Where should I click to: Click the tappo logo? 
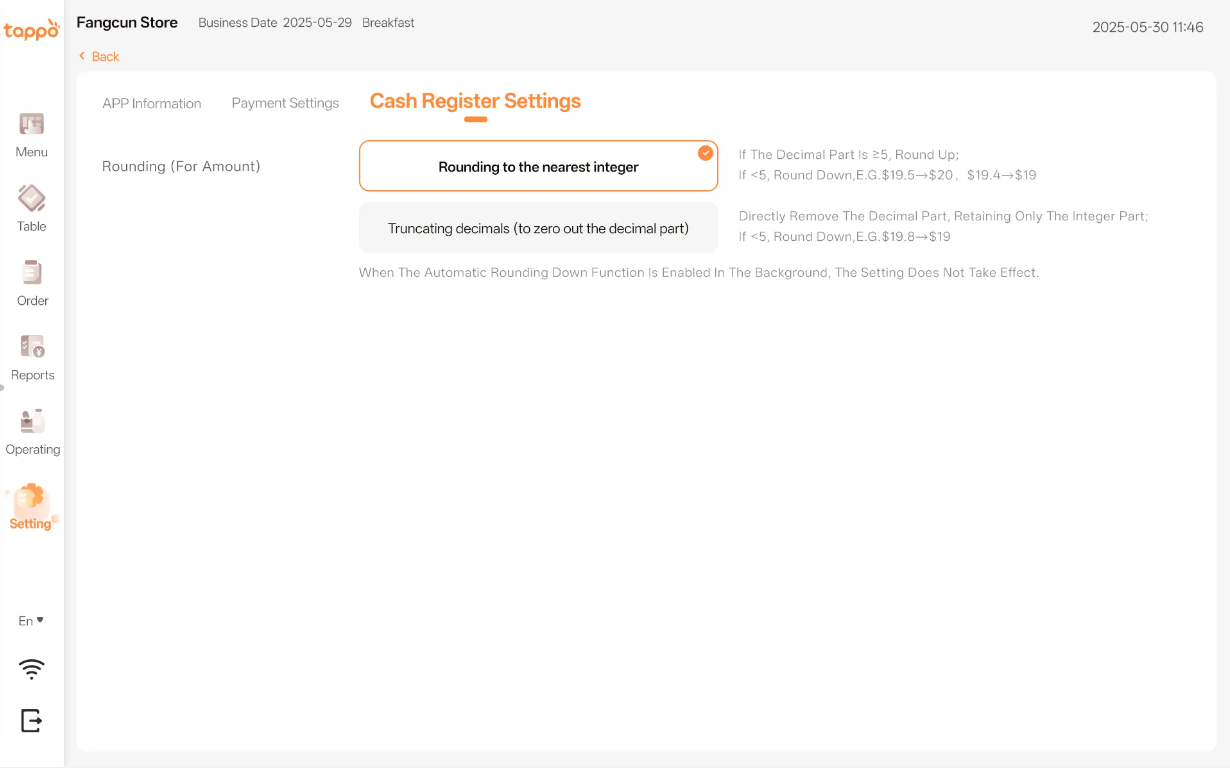(31, 30)
